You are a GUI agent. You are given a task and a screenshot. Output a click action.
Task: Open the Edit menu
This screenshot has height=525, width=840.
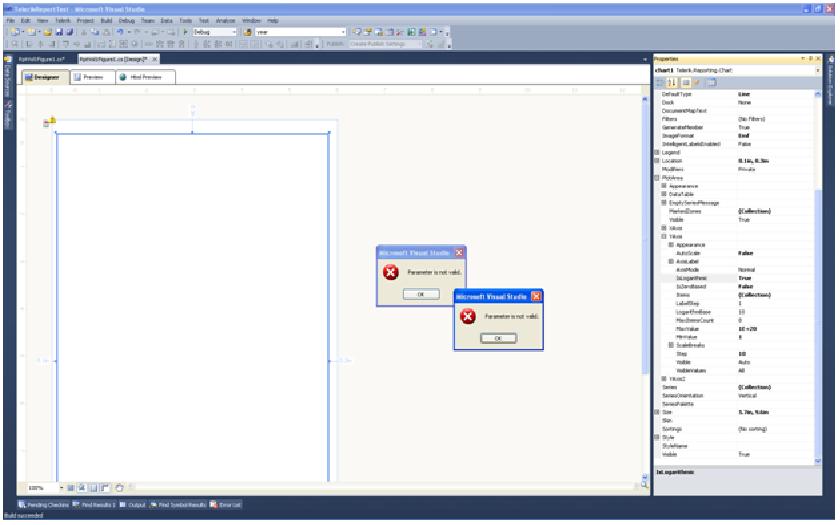(25, 20)
